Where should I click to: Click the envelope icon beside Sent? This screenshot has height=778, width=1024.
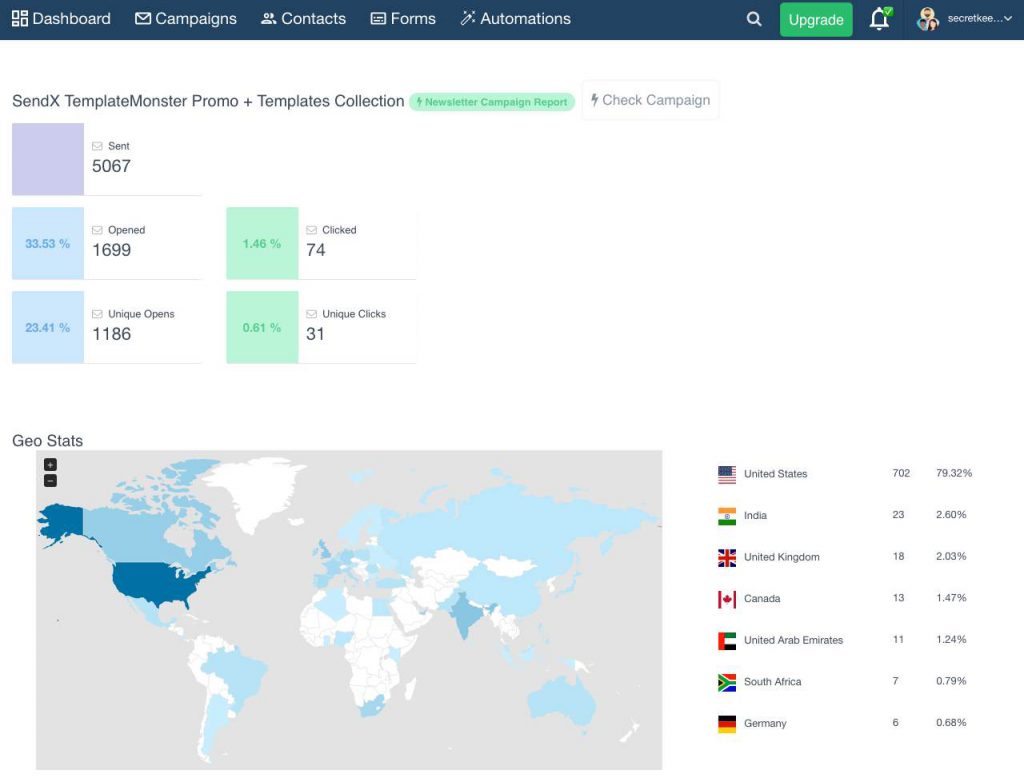click(x=97, y=146)
